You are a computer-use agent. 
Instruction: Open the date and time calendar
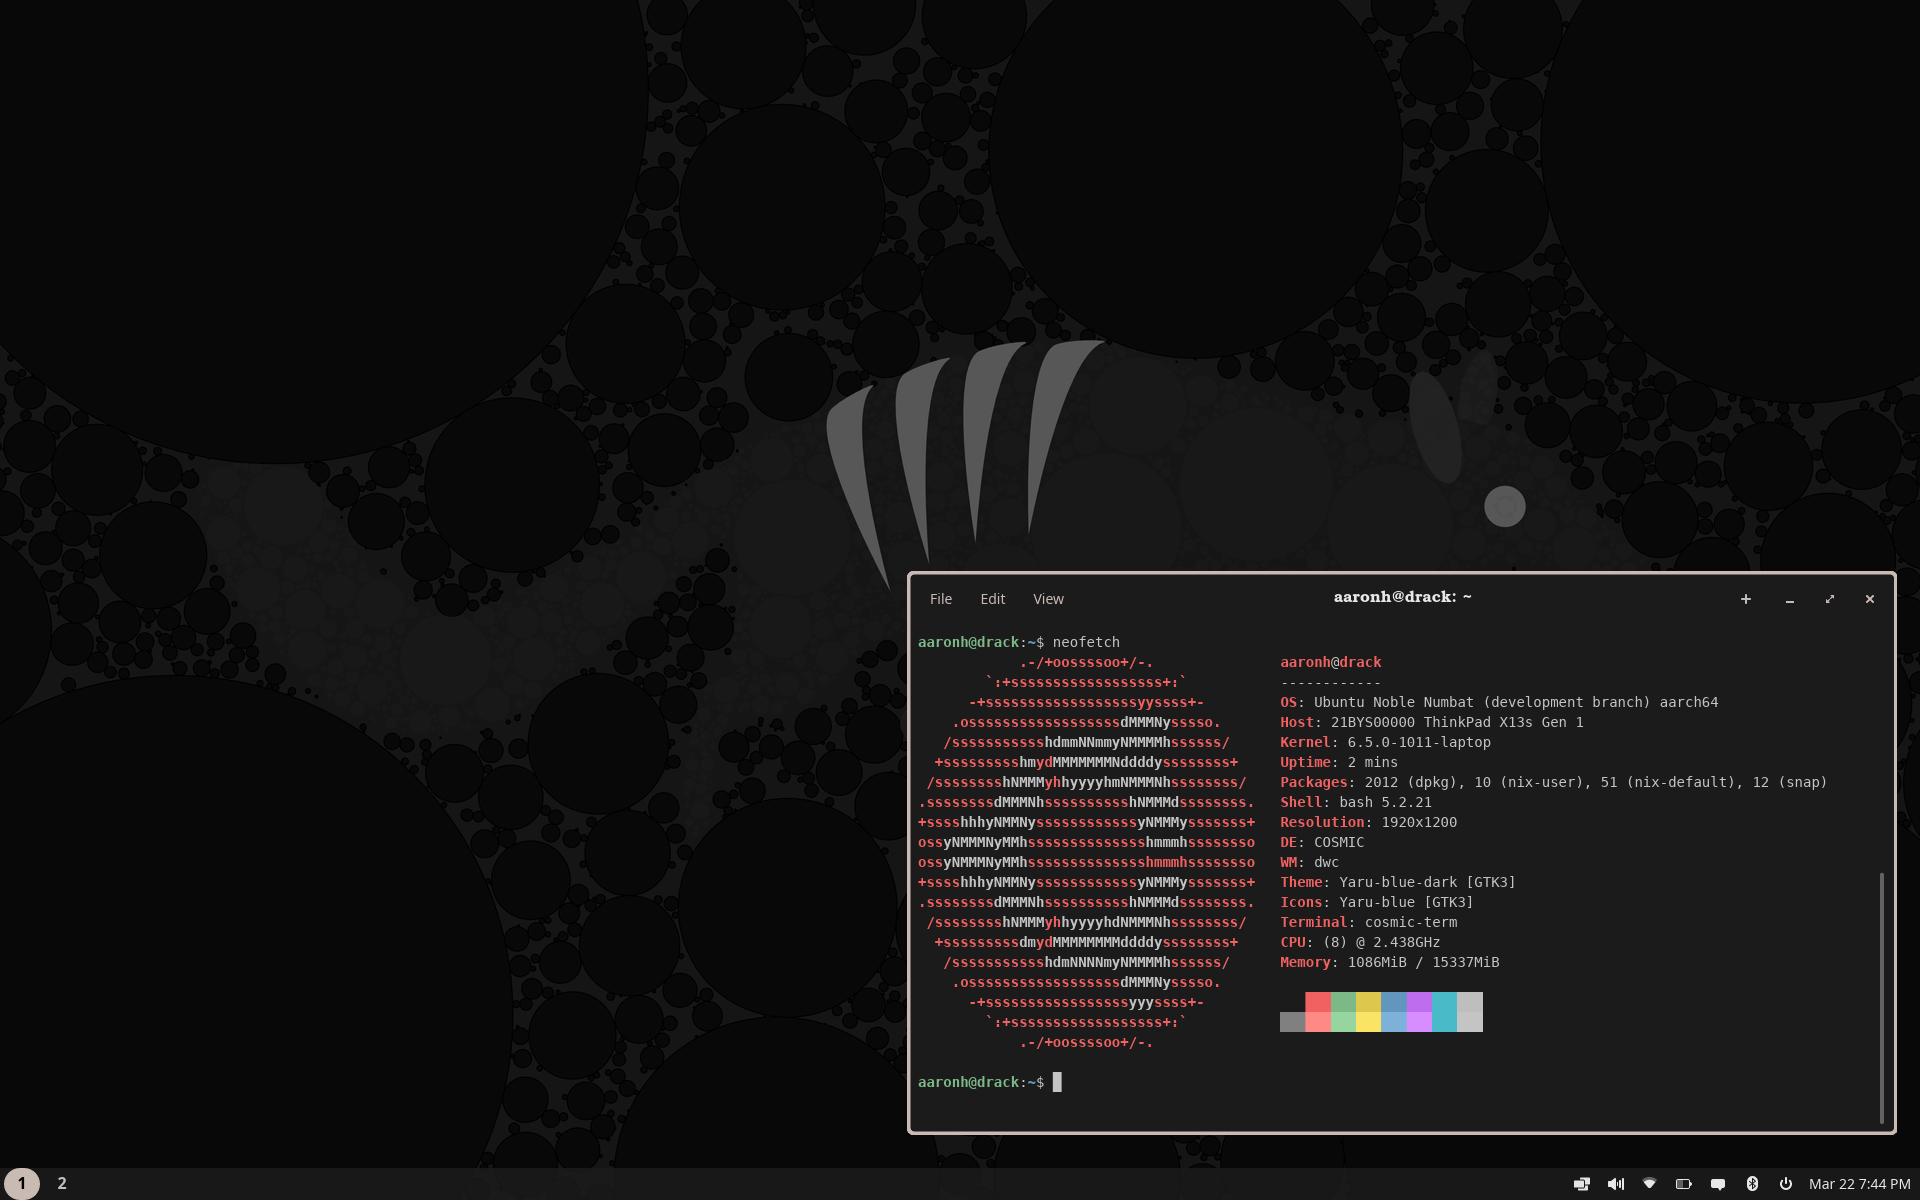(x=1859, y=1184)
